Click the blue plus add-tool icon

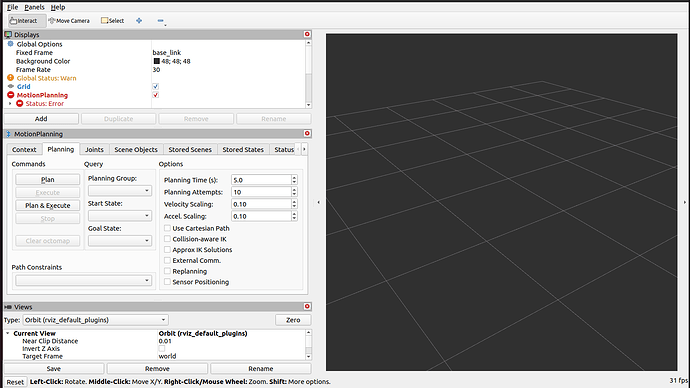click(139, 21)
